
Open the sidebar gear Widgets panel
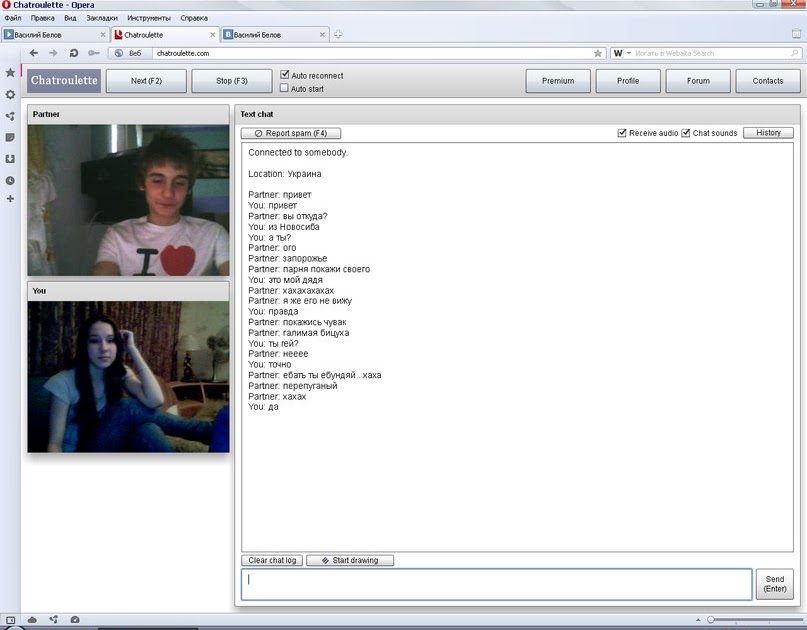(10, 95)
